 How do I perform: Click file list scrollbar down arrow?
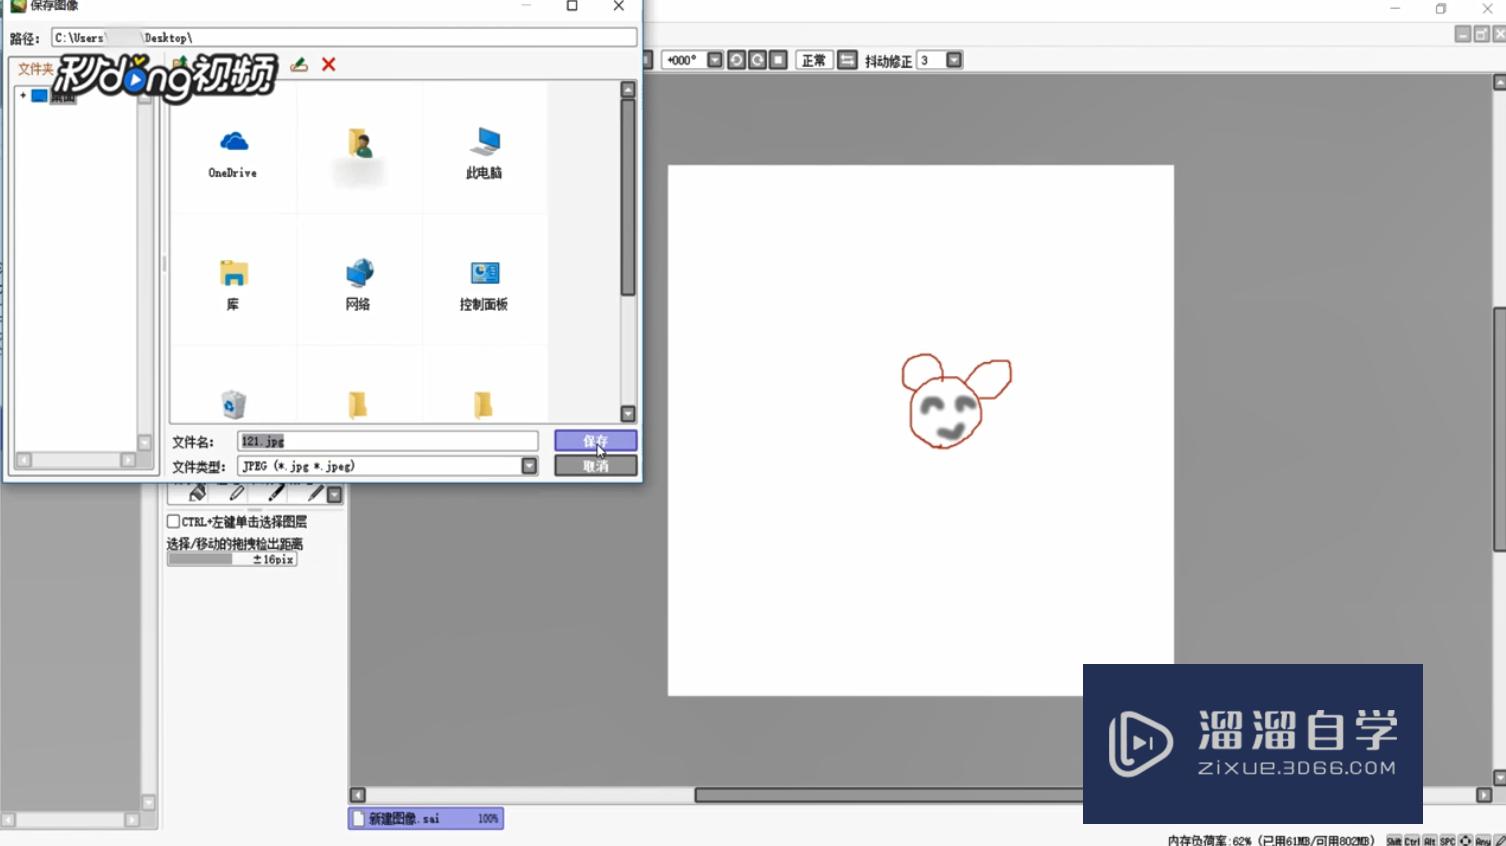coord(628,413)
